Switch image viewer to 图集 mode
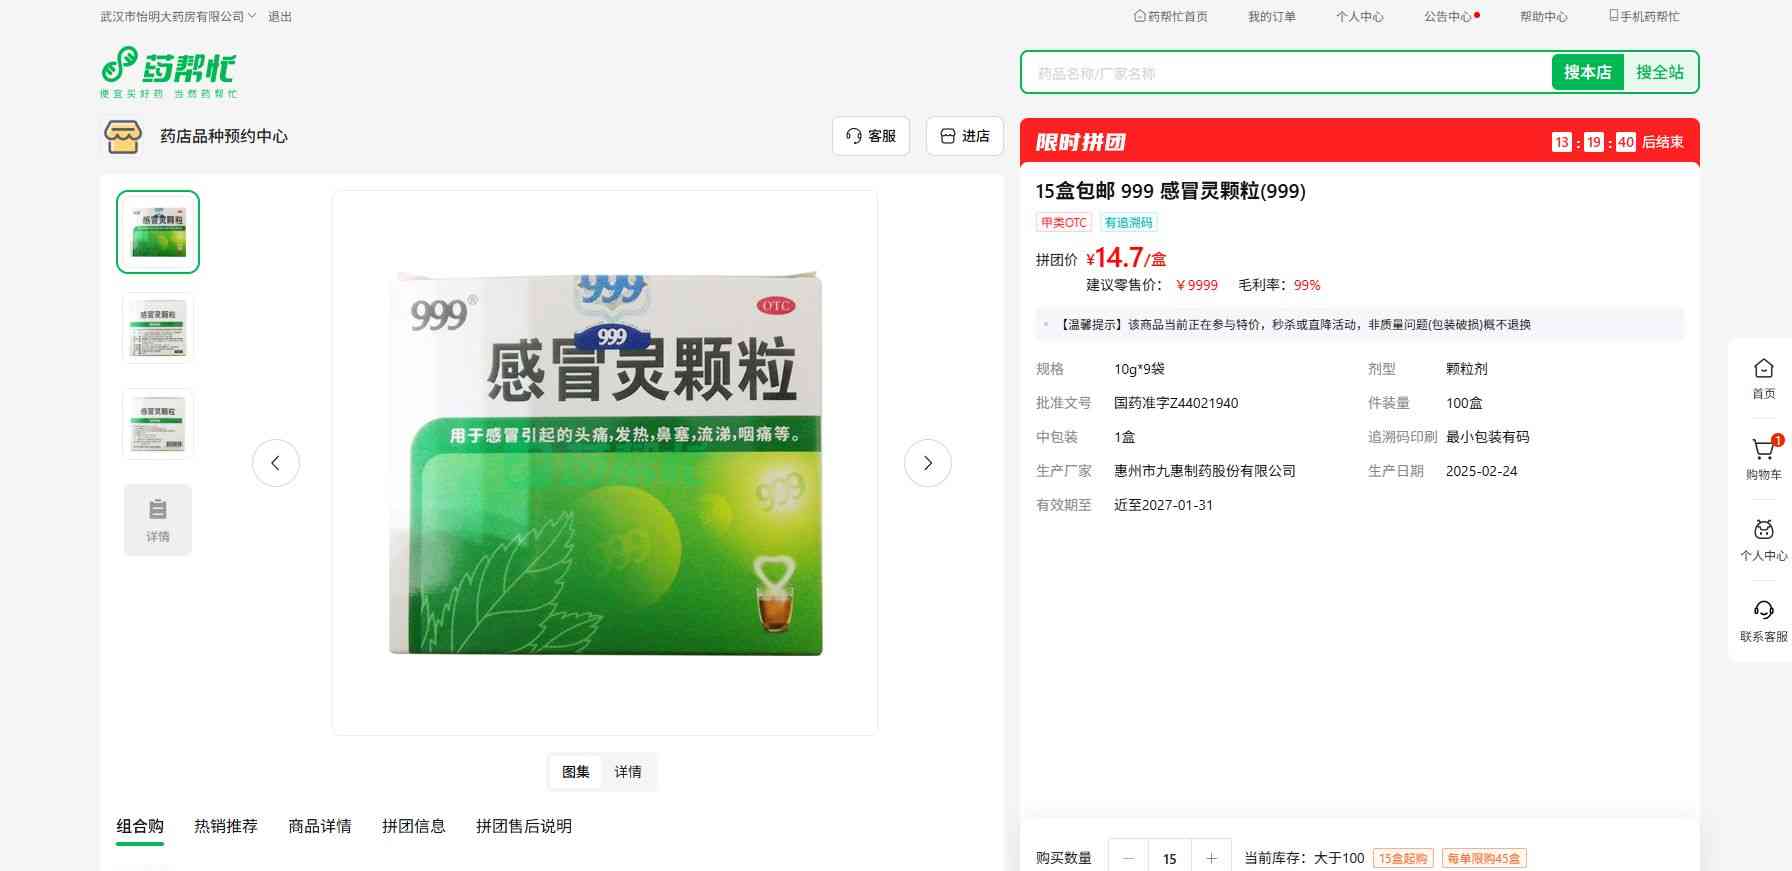This screenshot has height=871, width=1792. (576, 772)
